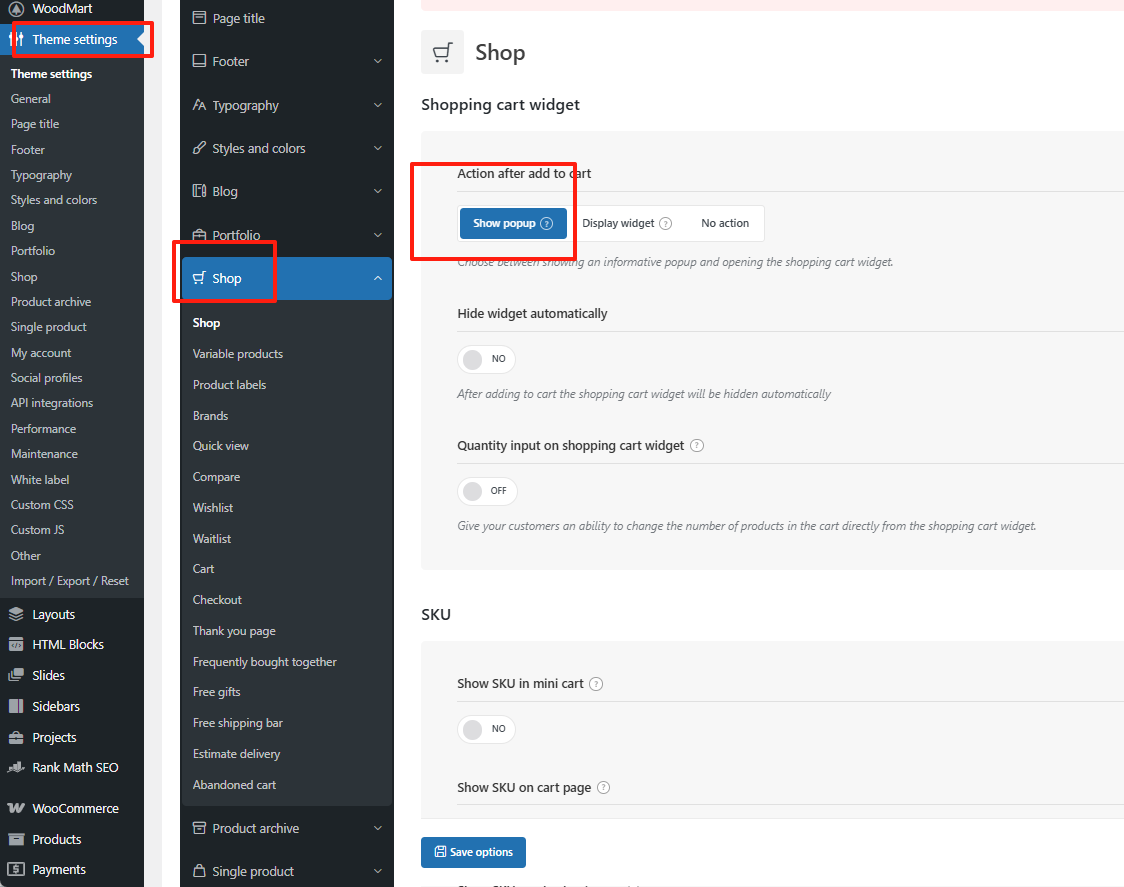Select the No action option
The height and width of the screenshot is (887, 1124).
(725, 224)
